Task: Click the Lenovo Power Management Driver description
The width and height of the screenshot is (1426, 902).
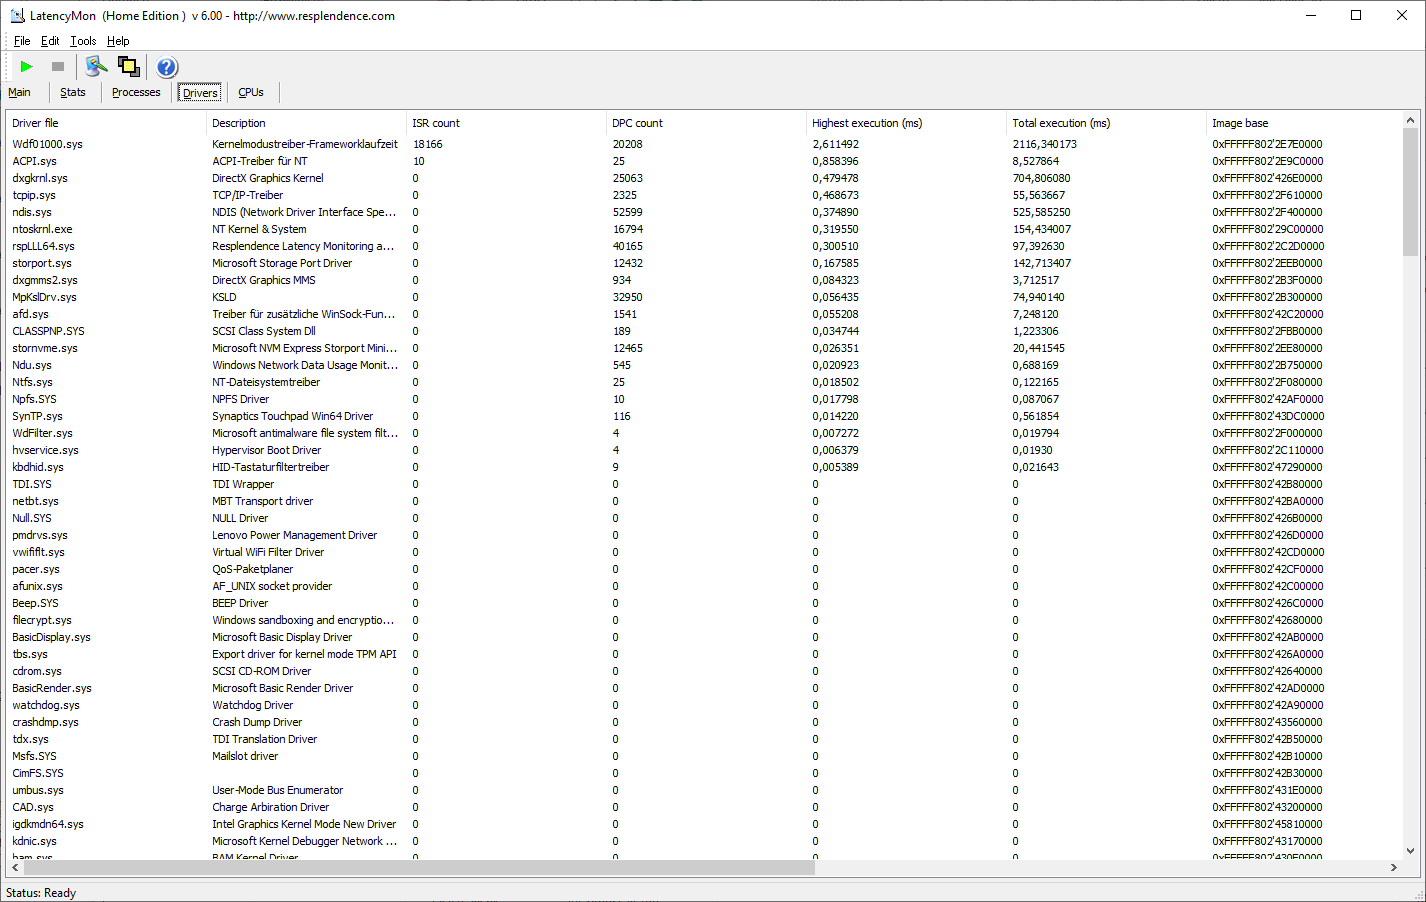Action: pos(294,535)
